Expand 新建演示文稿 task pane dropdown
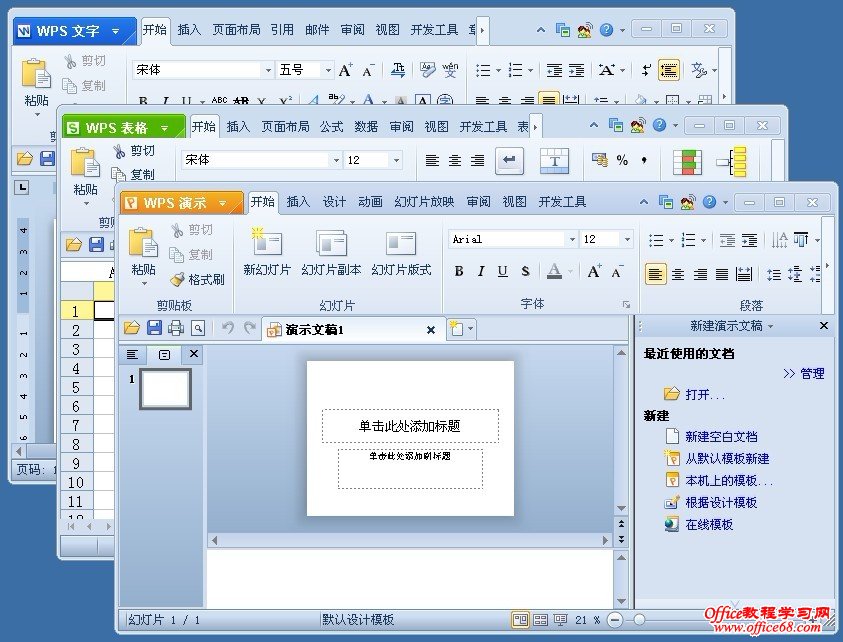Screen dimensions: 843x642 (770, 326)
